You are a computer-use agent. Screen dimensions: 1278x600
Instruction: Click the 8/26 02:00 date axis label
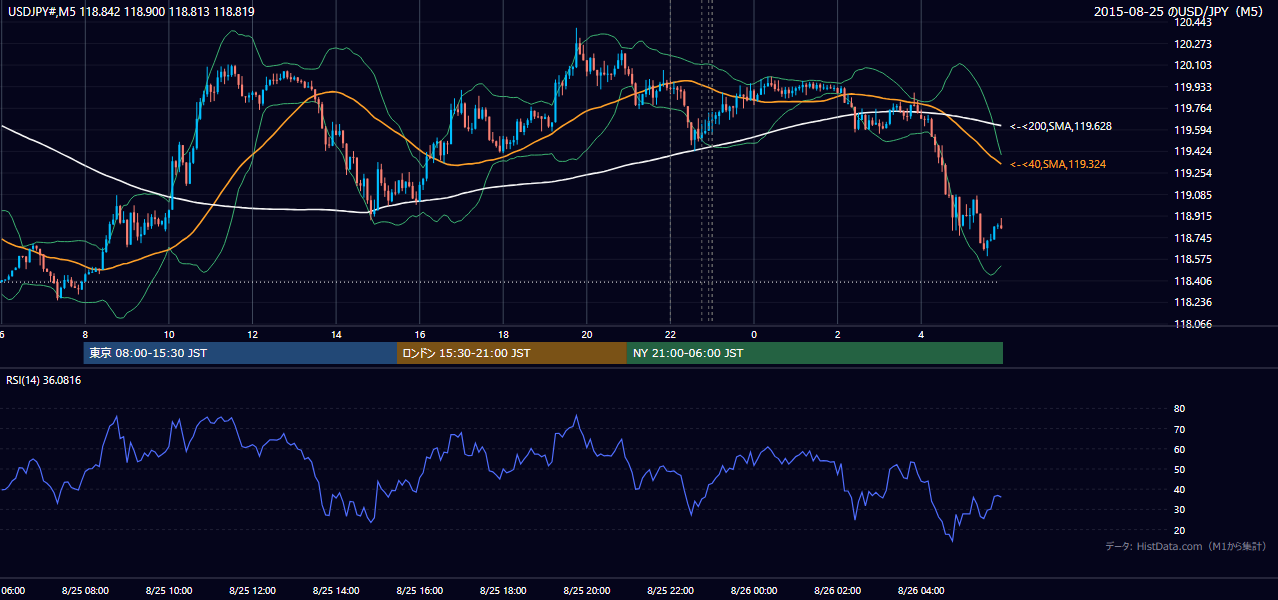838,590
